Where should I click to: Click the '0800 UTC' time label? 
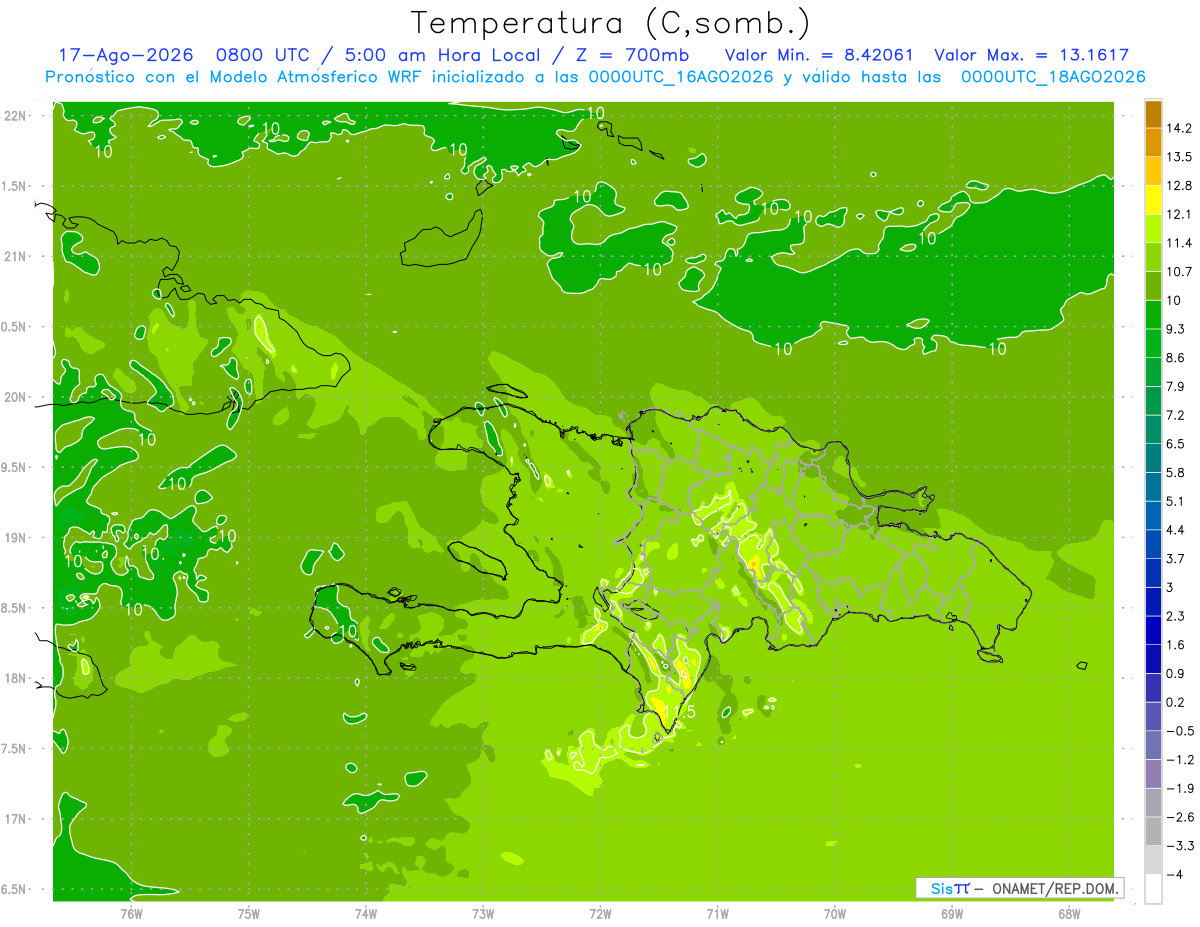click(x=260, y=55)
